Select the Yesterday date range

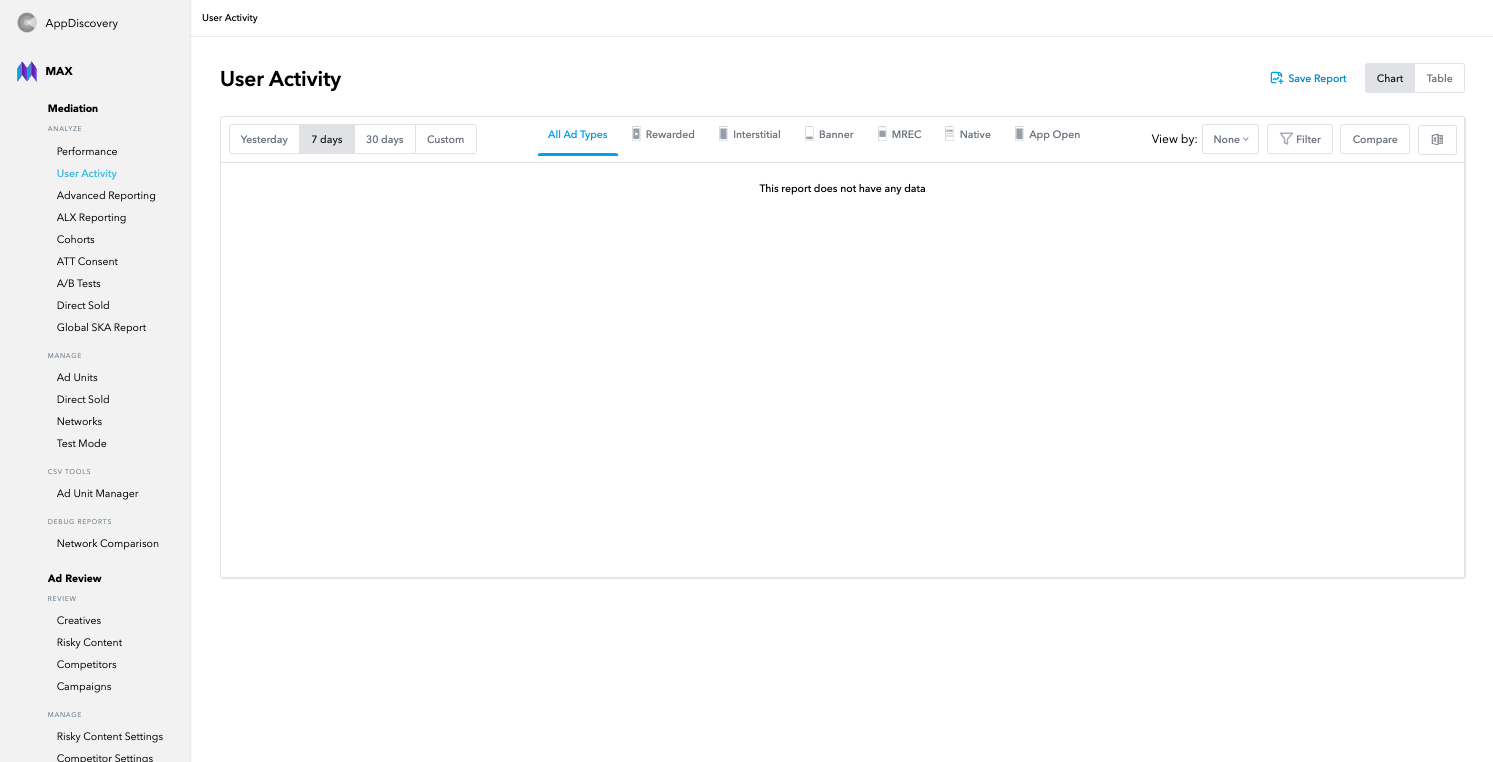click(x=263, y=139)
